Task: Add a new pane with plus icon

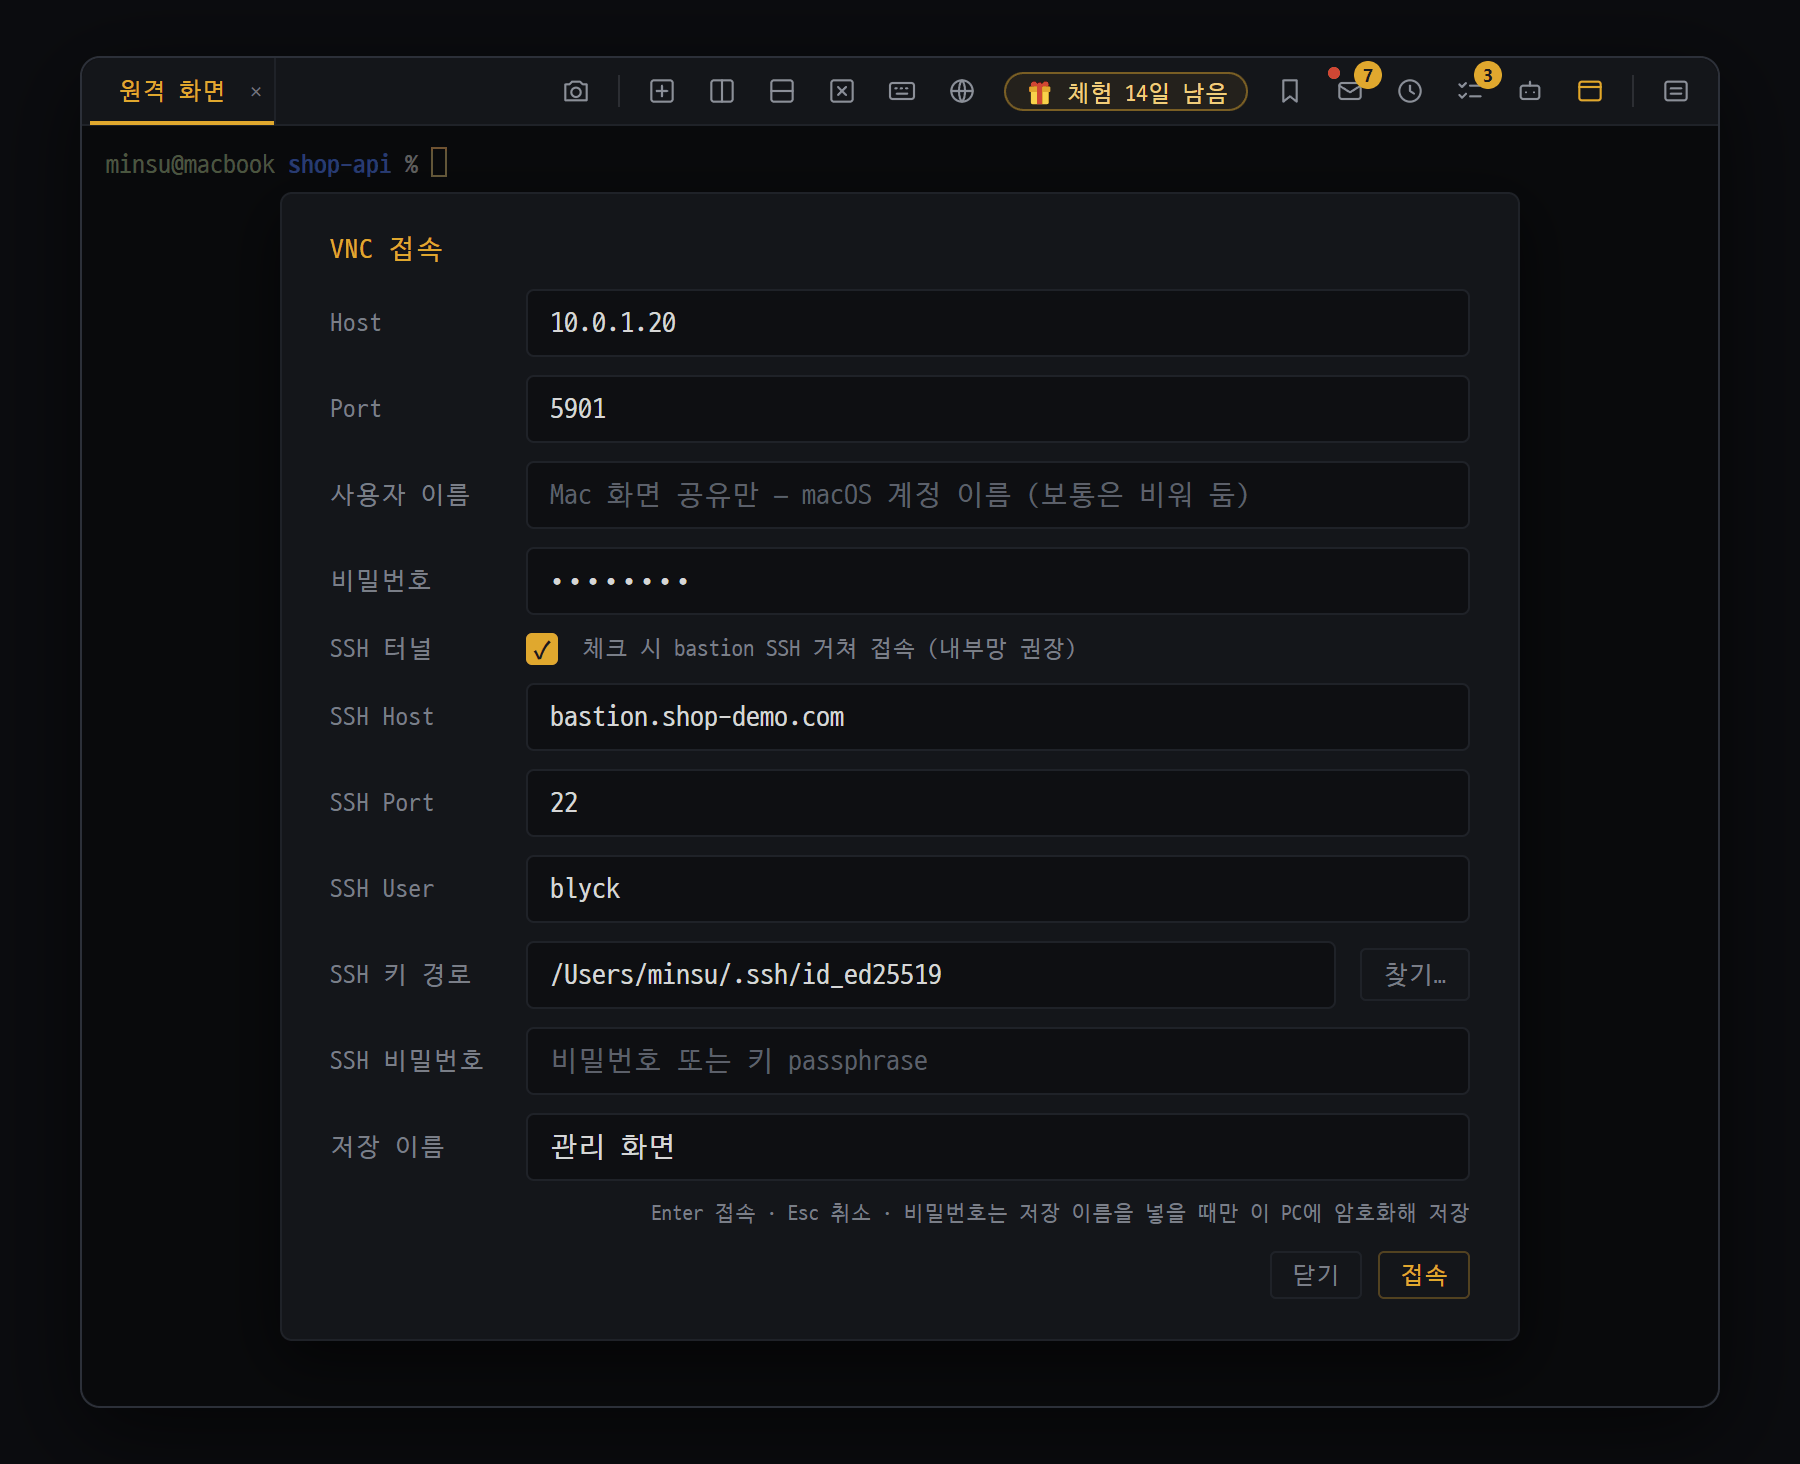Action: 662,92
